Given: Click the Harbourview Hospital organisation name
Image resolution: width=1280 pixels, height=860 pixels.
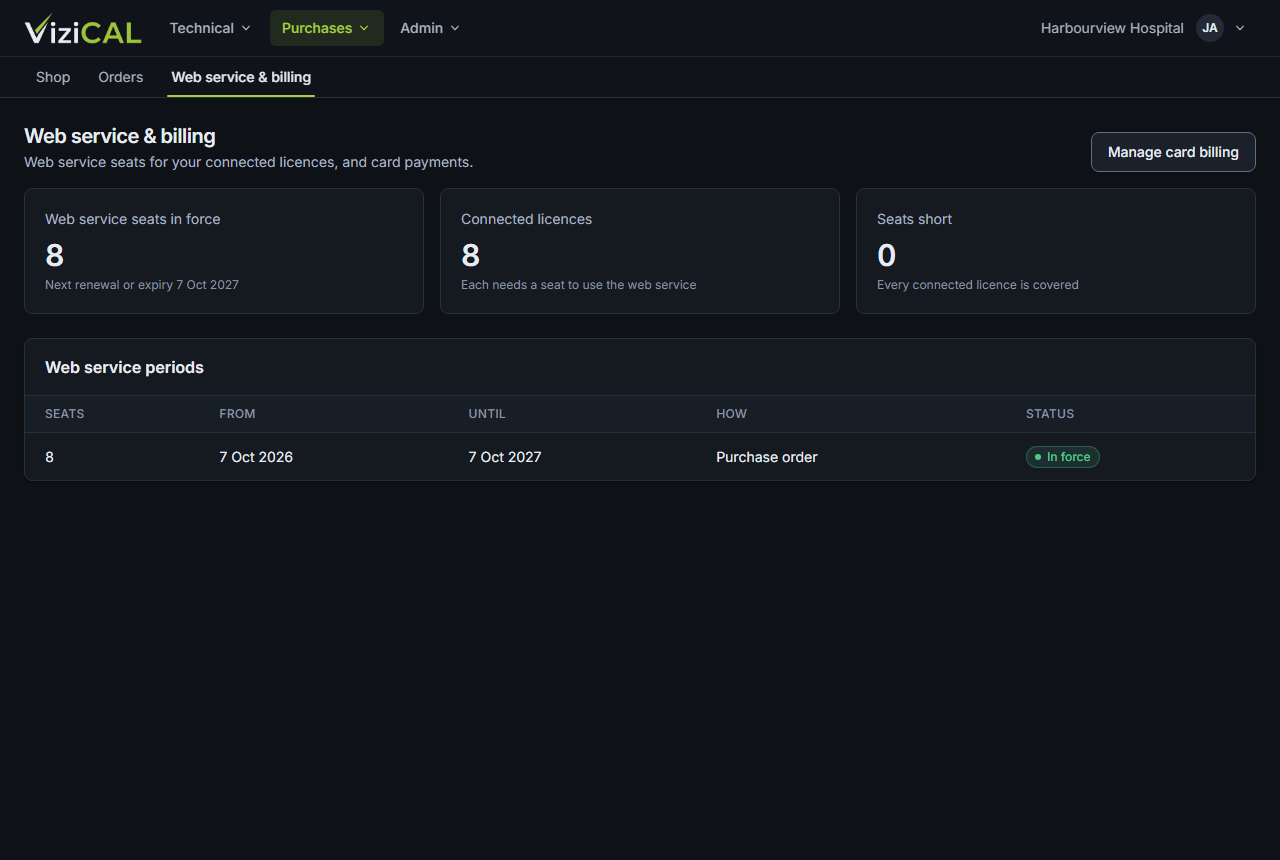Looking at the screenshot, I should [x=1112, y=28].
